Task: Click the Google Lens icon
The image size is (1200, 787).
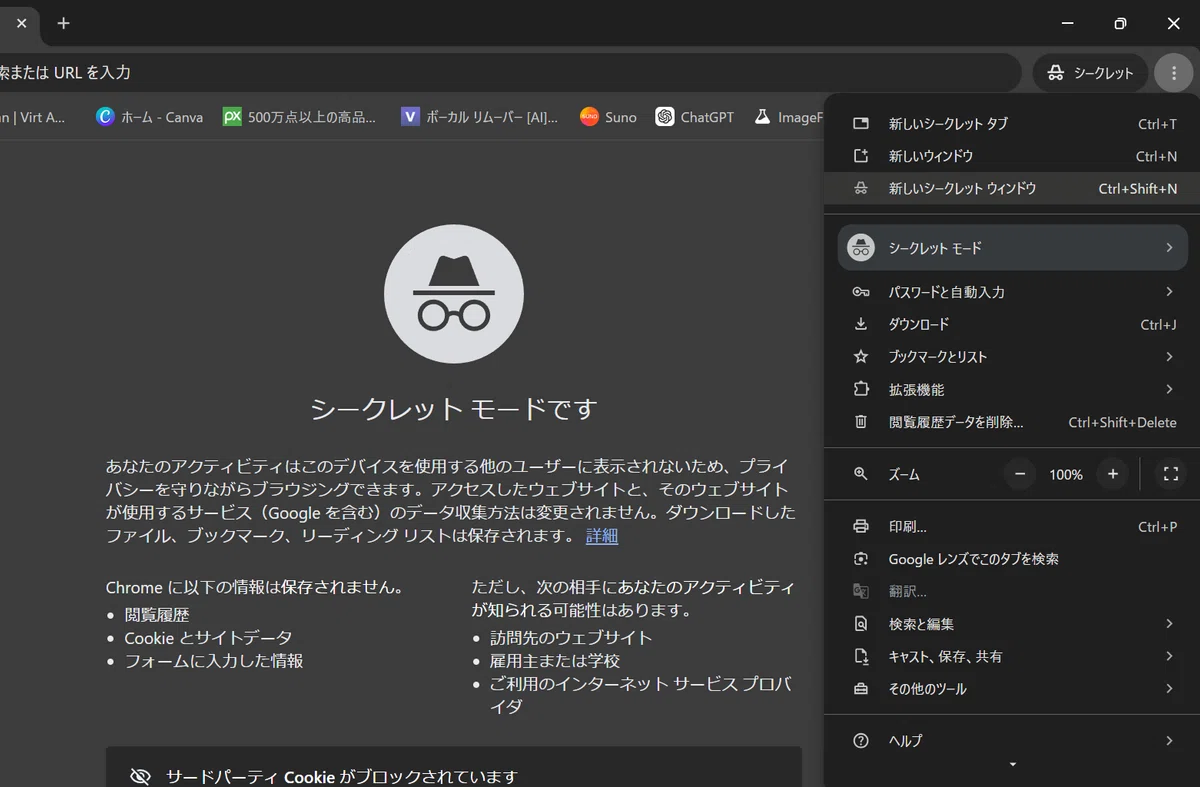Action: (x=861, y=559)
